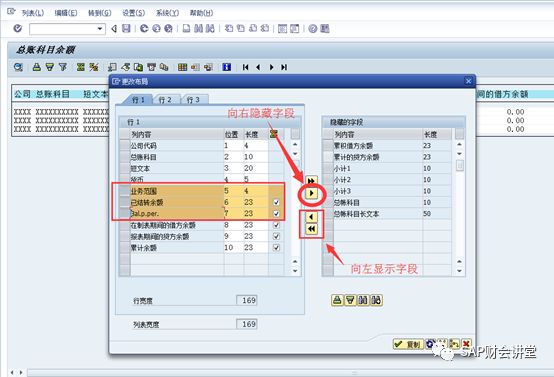
Task: Click the double left-arrow show all fields button
Action: (311, 229)
